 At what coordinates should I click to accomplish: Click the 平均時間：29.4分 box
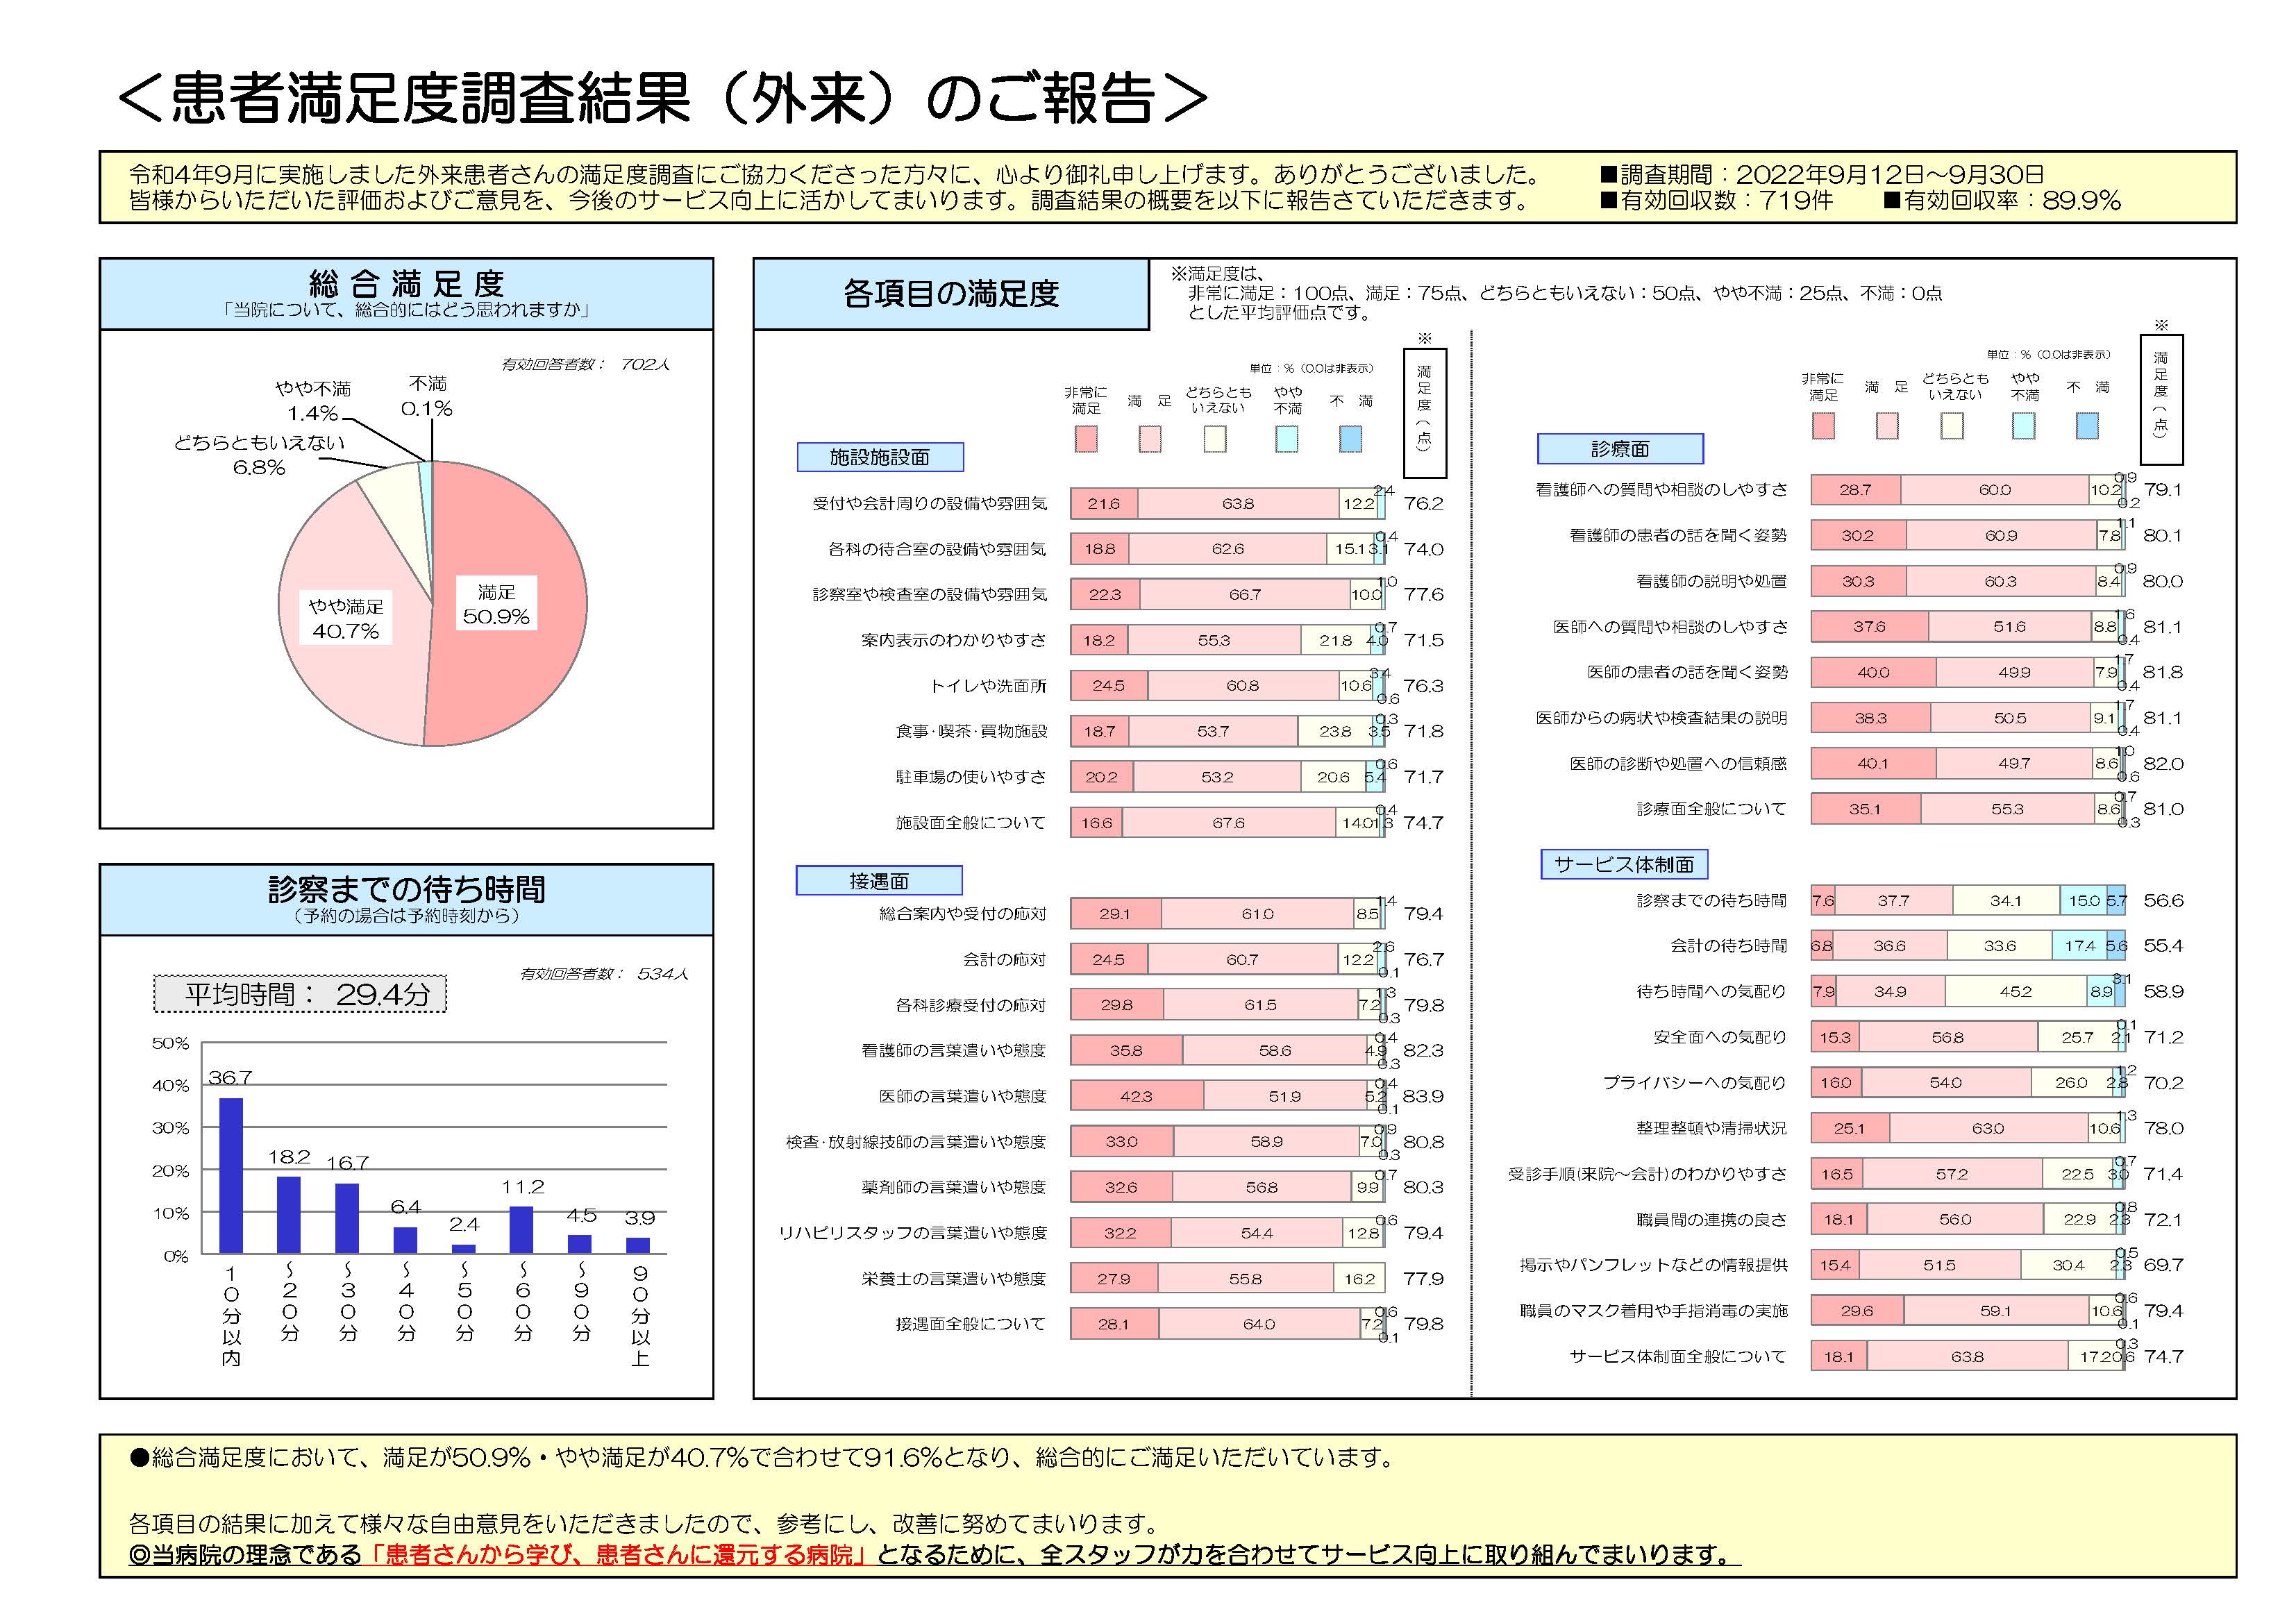click(300, 994)
